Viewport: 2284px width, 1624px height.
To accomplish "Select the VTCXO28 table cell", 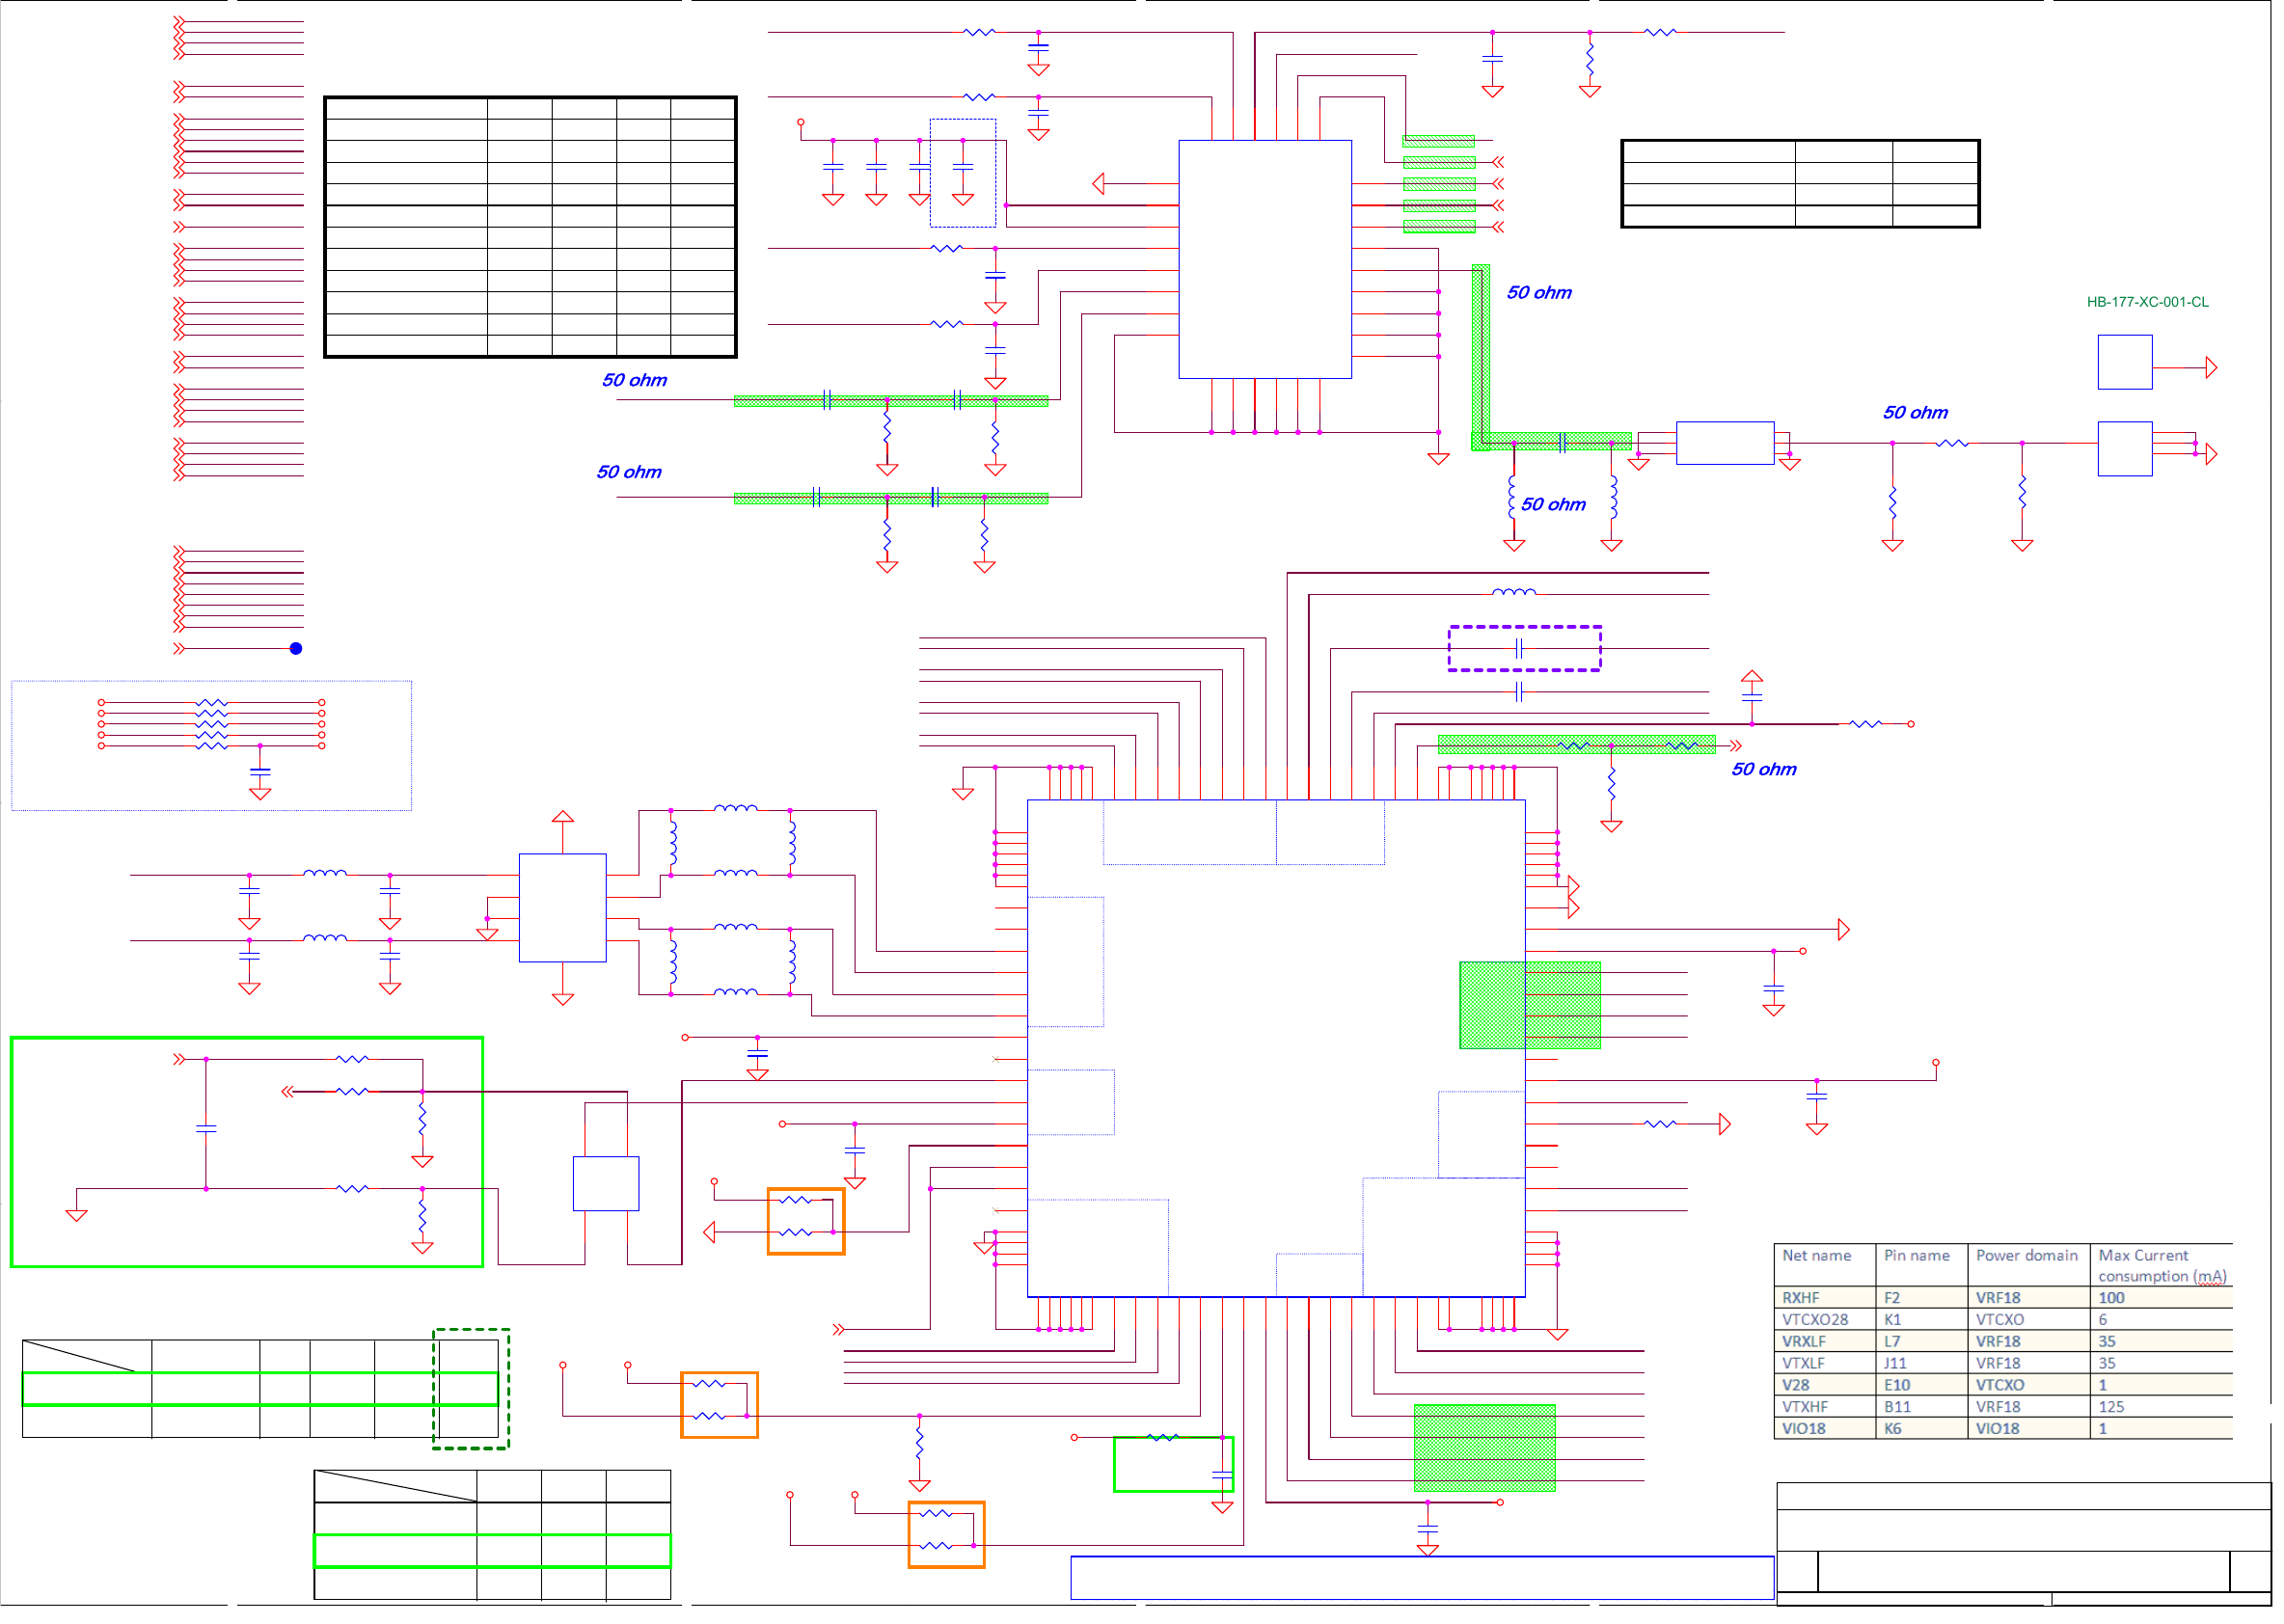I will pyautogui.click(x=1814, y=1320).
